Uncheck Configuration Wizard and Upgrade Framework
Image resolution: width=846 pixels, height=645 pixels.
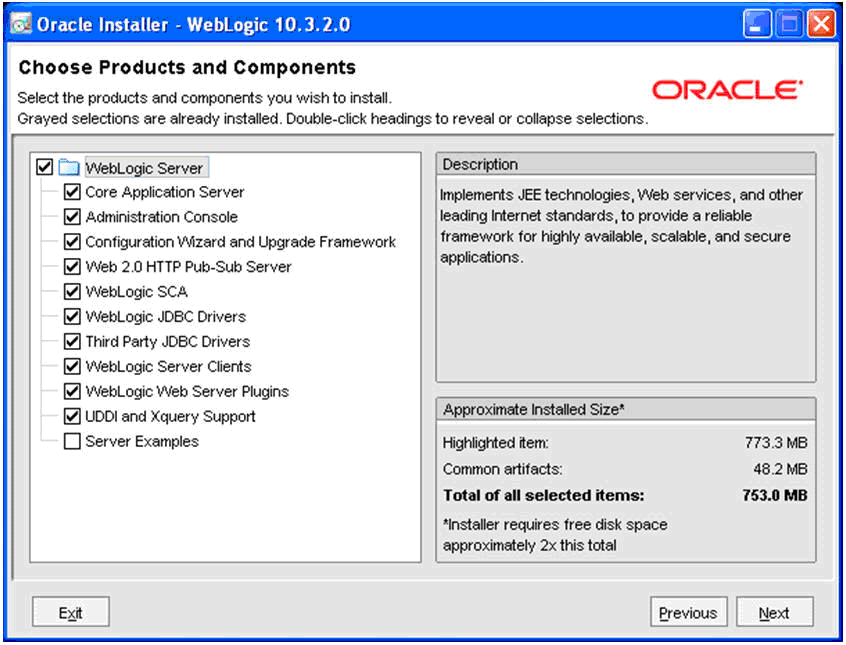coord(72,241)
